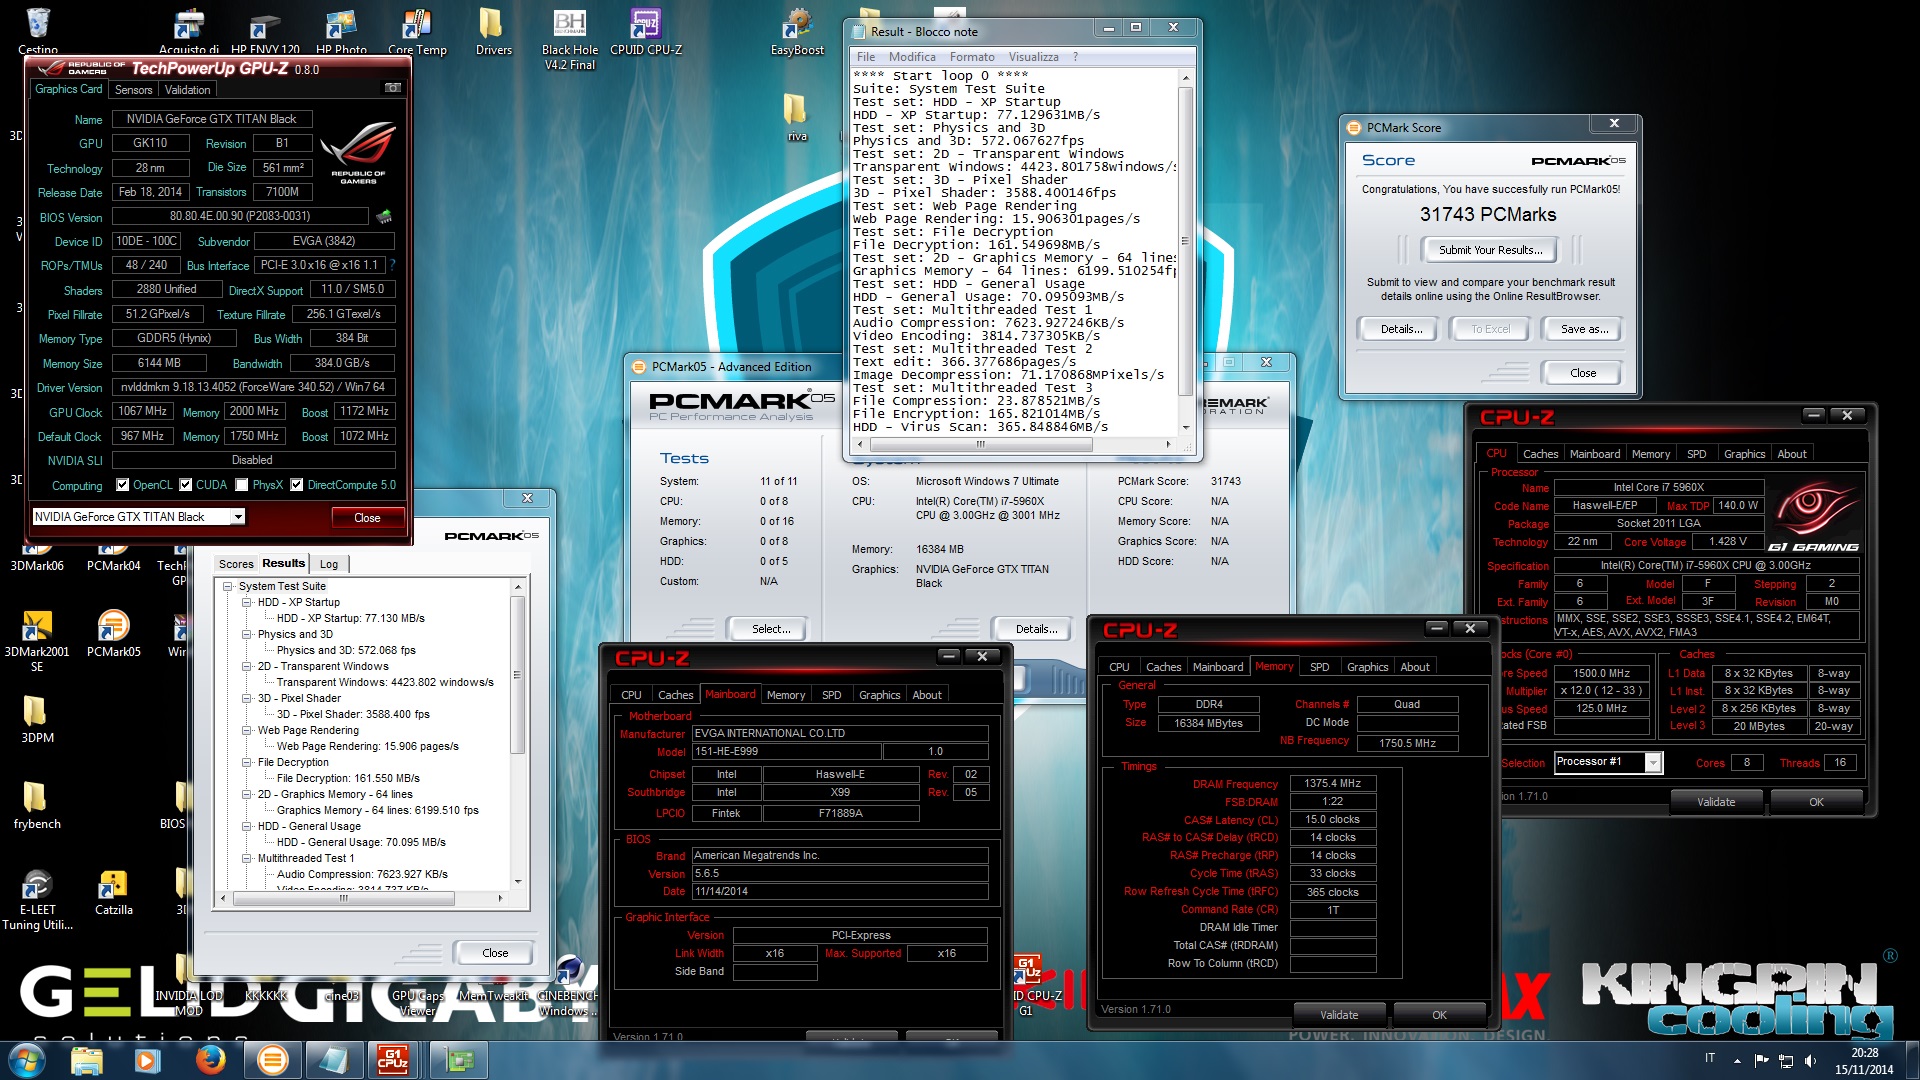Collapse the File Decryption tree node
The image size is (1920, 1080).
point(247,762)
